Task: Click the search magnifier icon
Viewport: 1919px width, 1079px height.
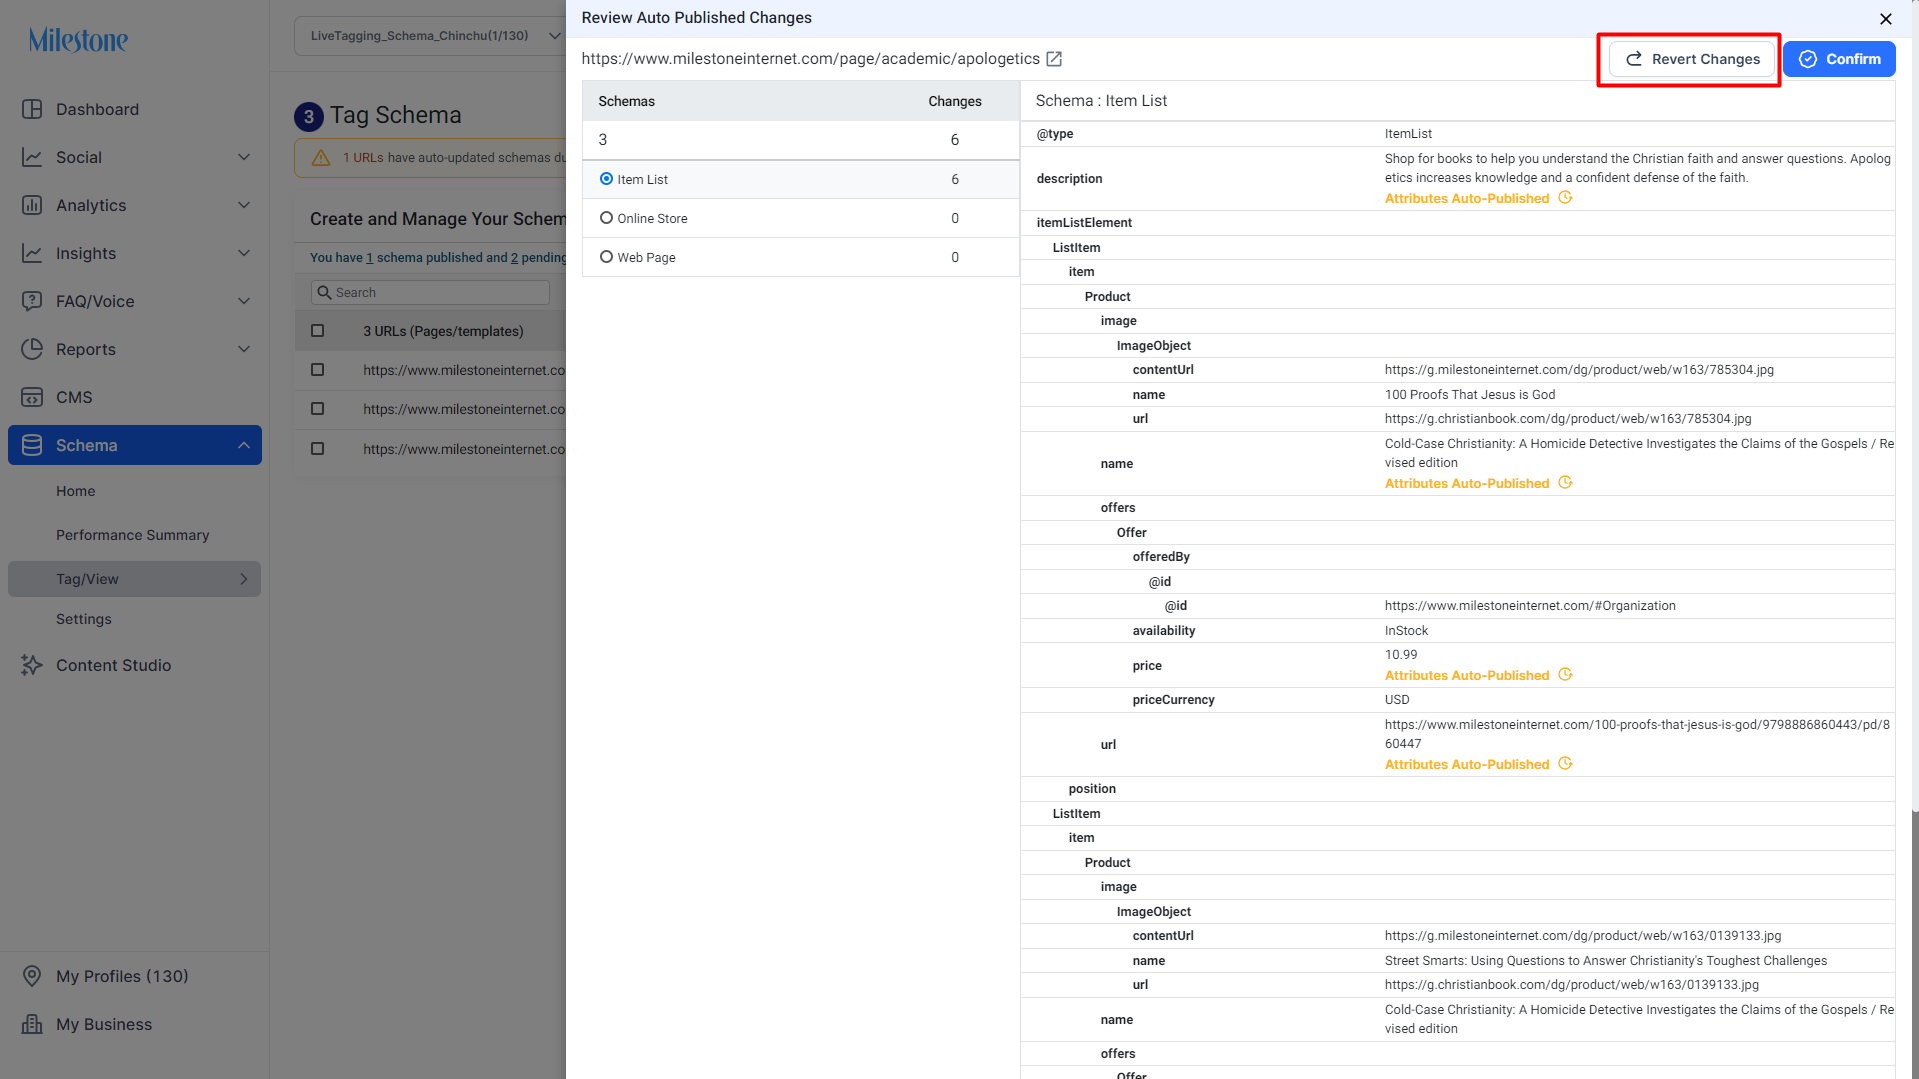Action: point(324,292)
